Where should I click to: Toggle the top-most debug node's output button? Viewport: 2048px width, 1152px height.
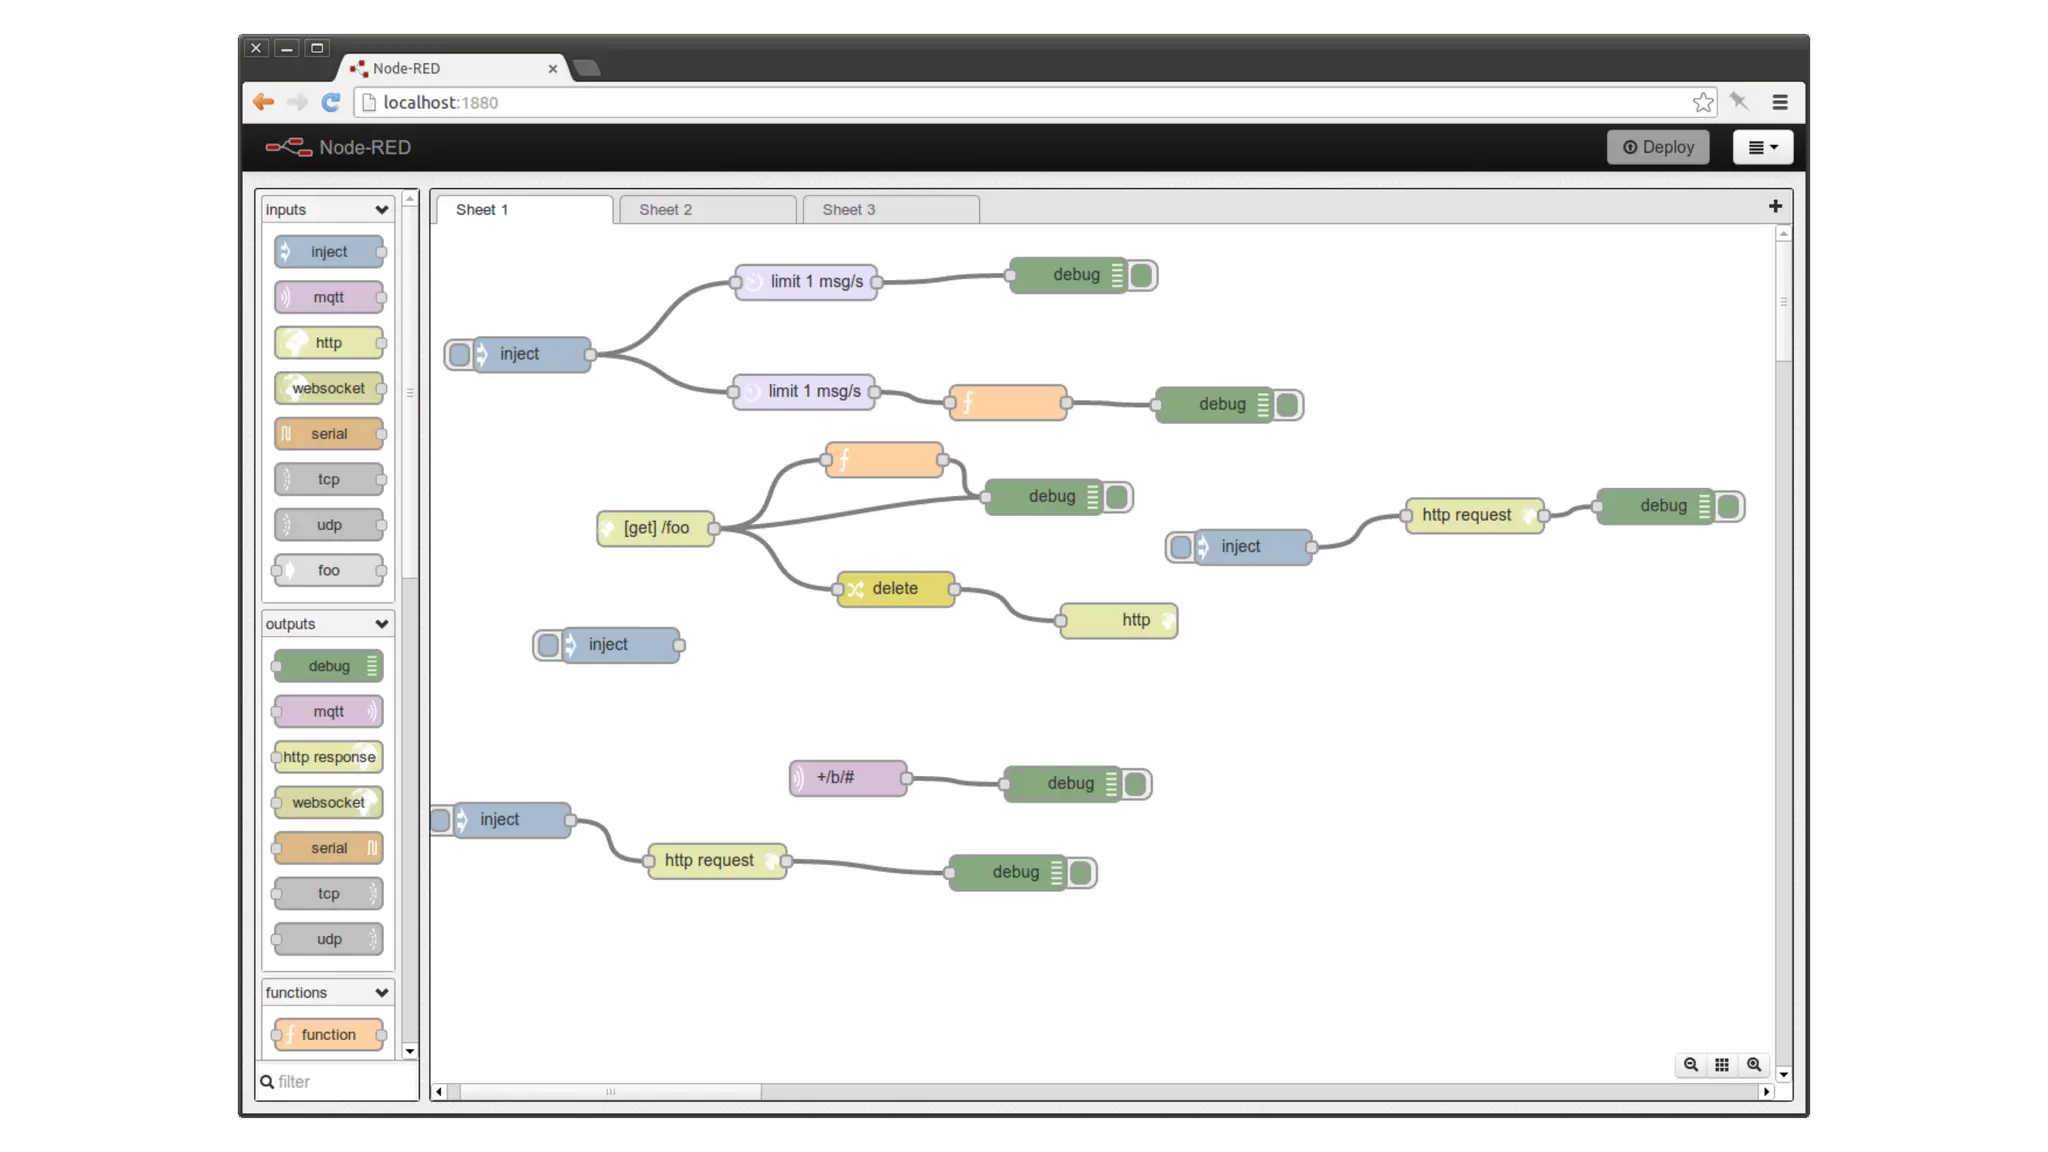pos(1141,275)
